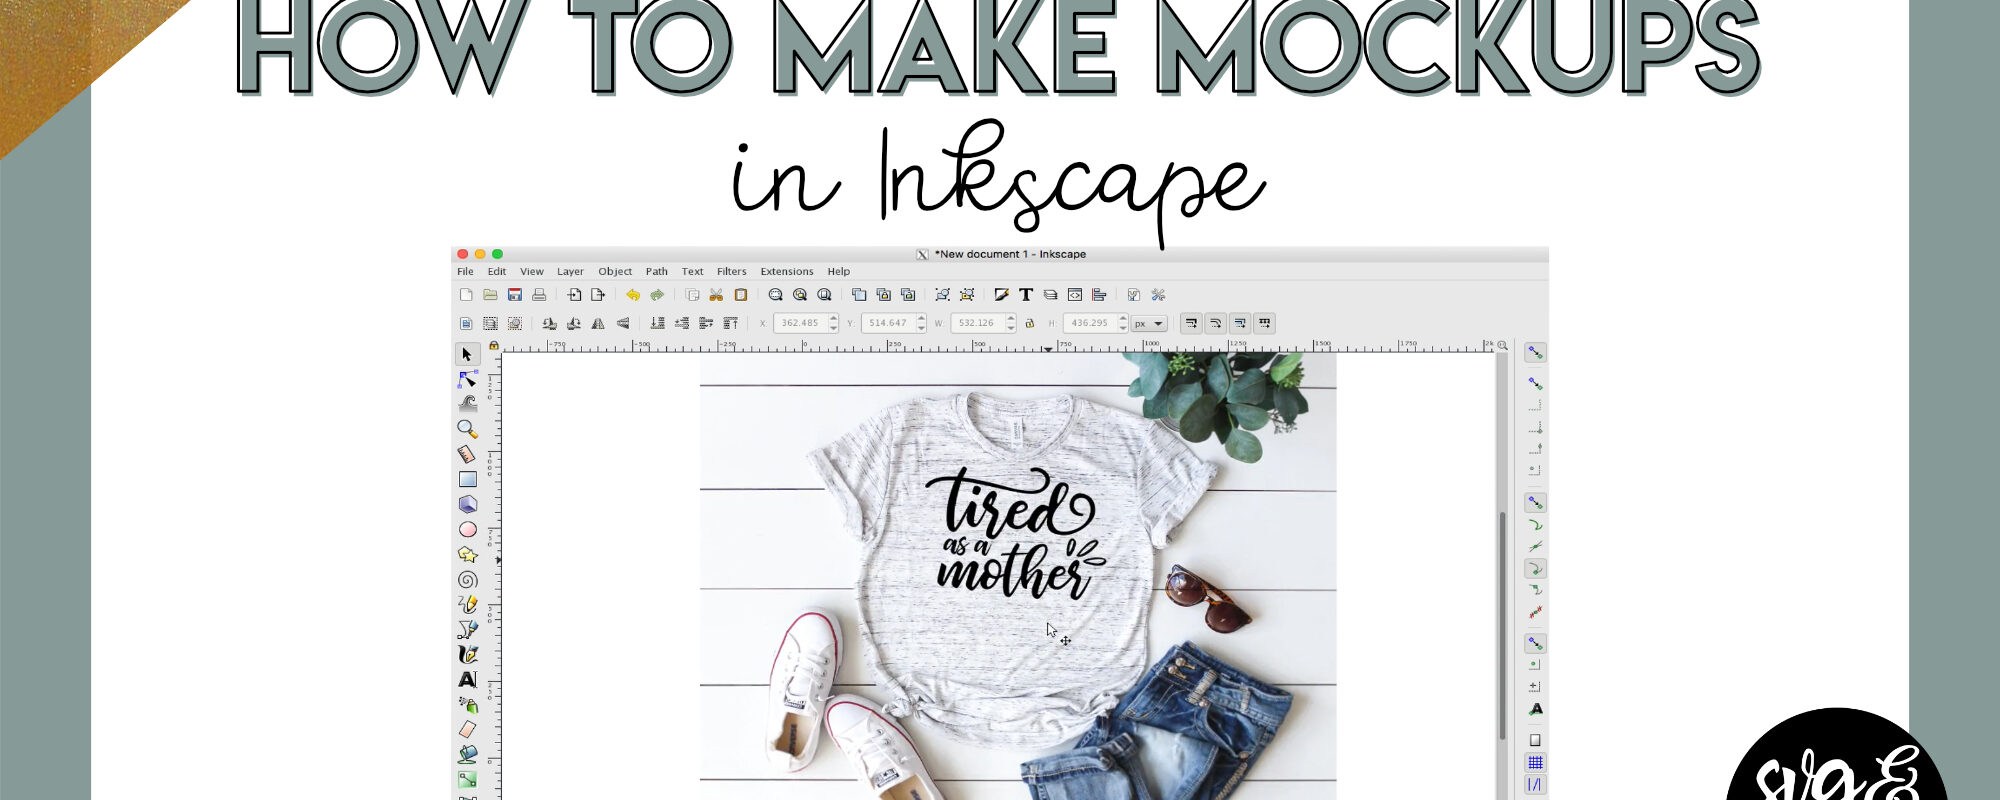Select the Ellipse circle tool
This screenshot has width=2000, height=800.
[467, 529]
